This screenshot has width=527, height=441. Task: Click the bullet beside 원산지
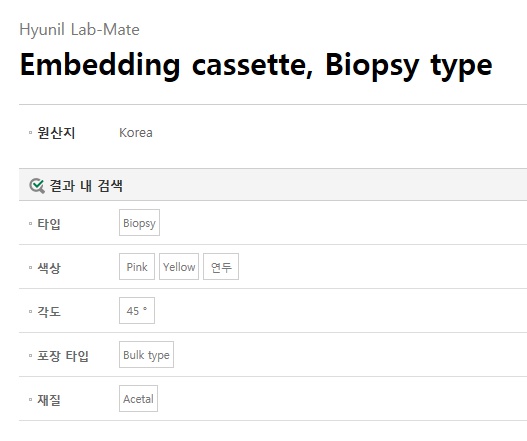click(31, 133)
